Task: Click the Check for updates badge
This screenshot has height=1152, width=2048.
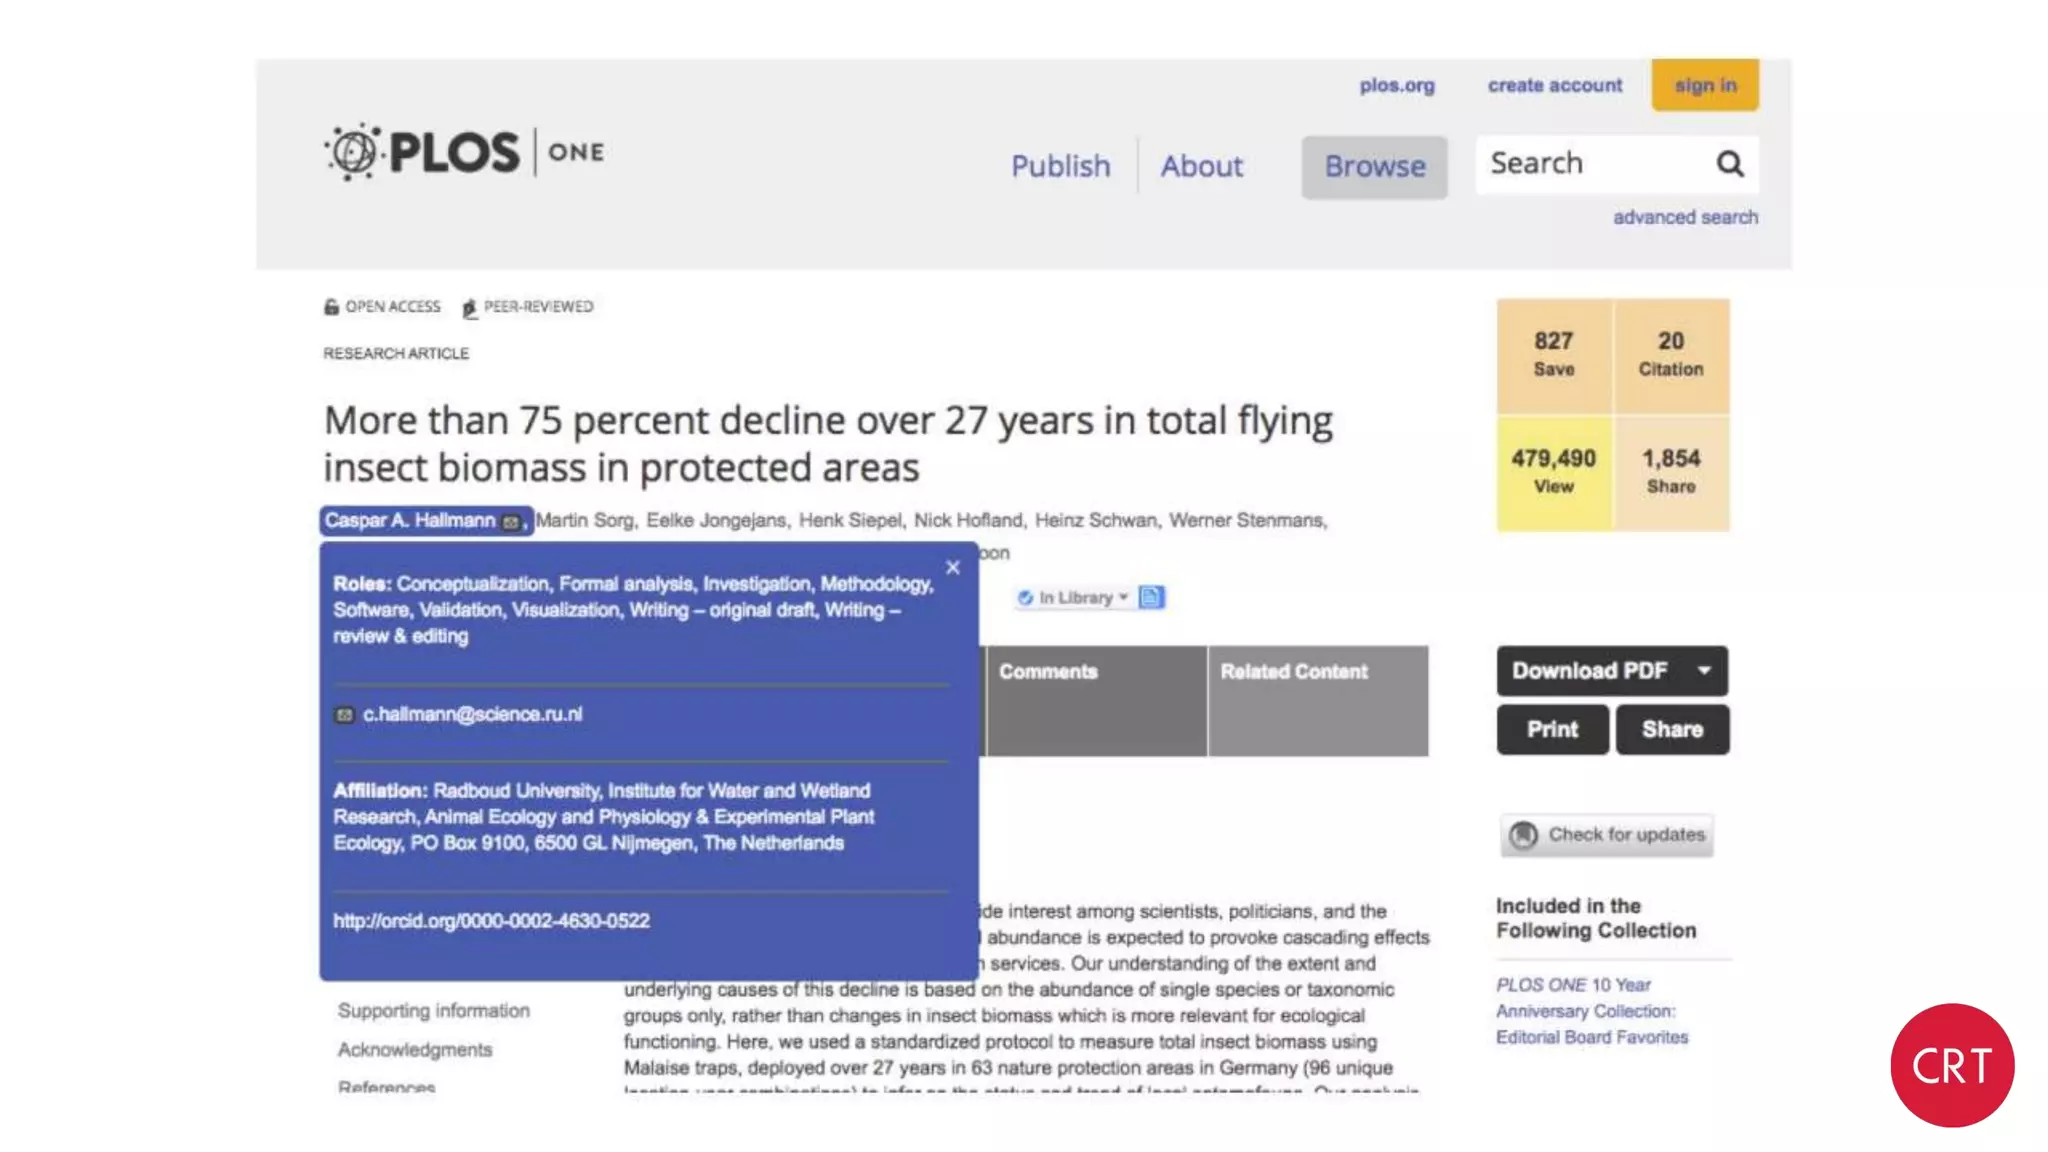Action: 1607,835
